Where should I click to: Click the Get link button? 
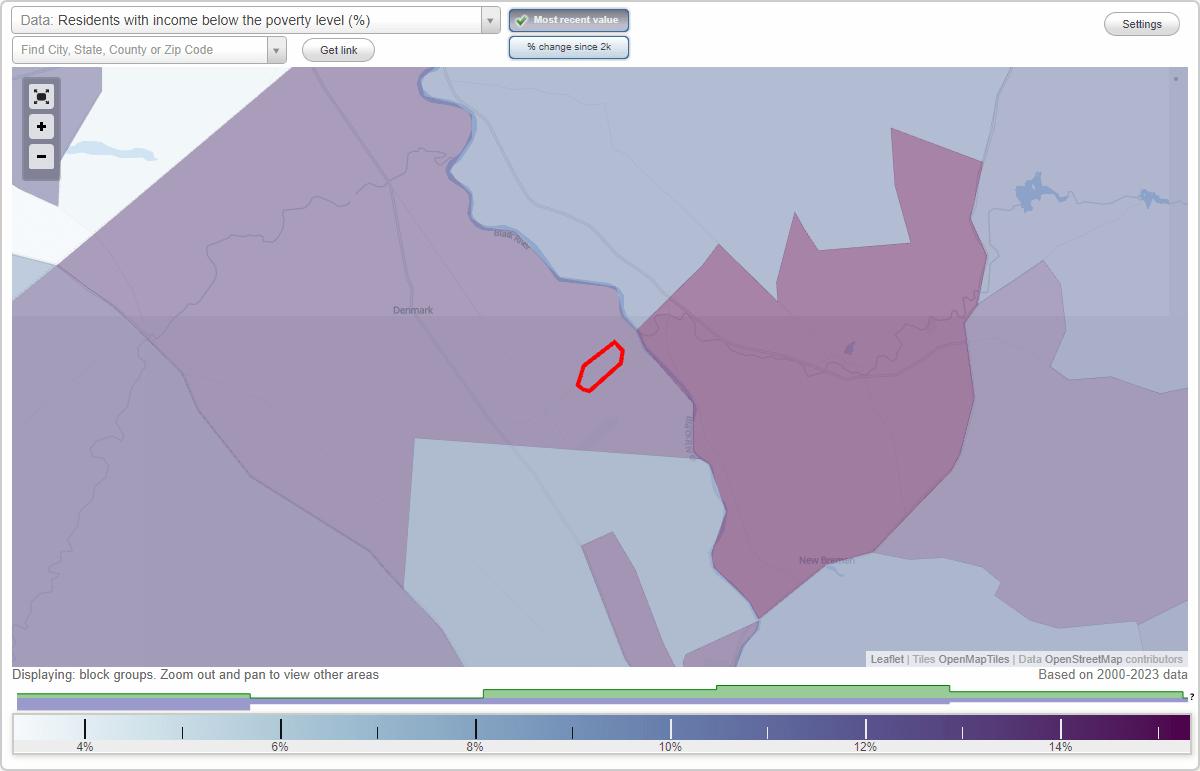[x=337, y=49]
